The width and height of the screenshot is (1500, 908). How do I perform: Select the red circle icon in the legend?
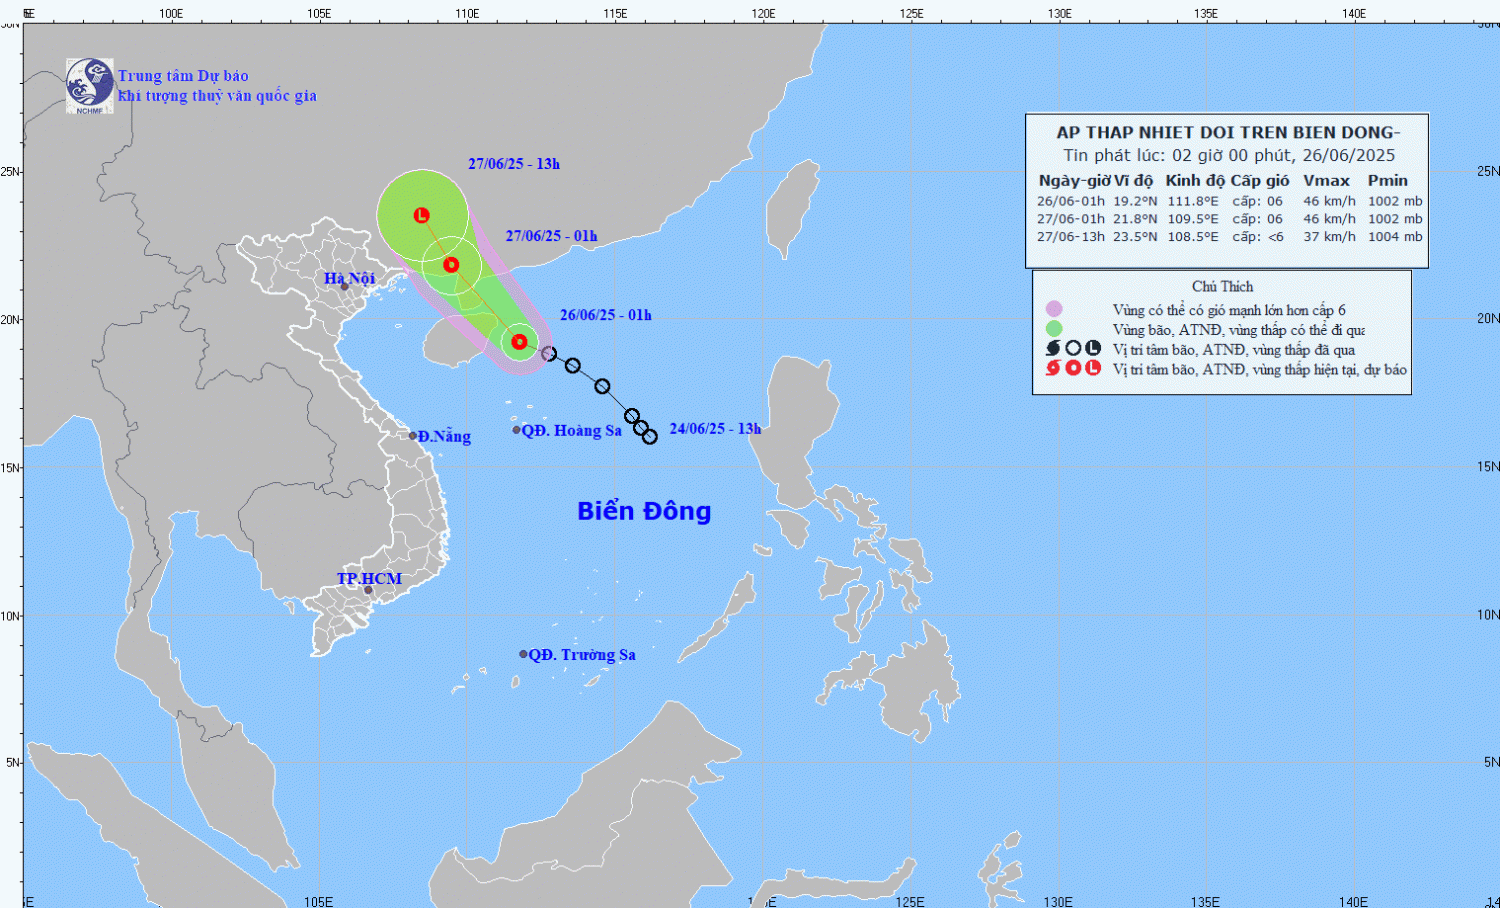[x=1073, y=368]
